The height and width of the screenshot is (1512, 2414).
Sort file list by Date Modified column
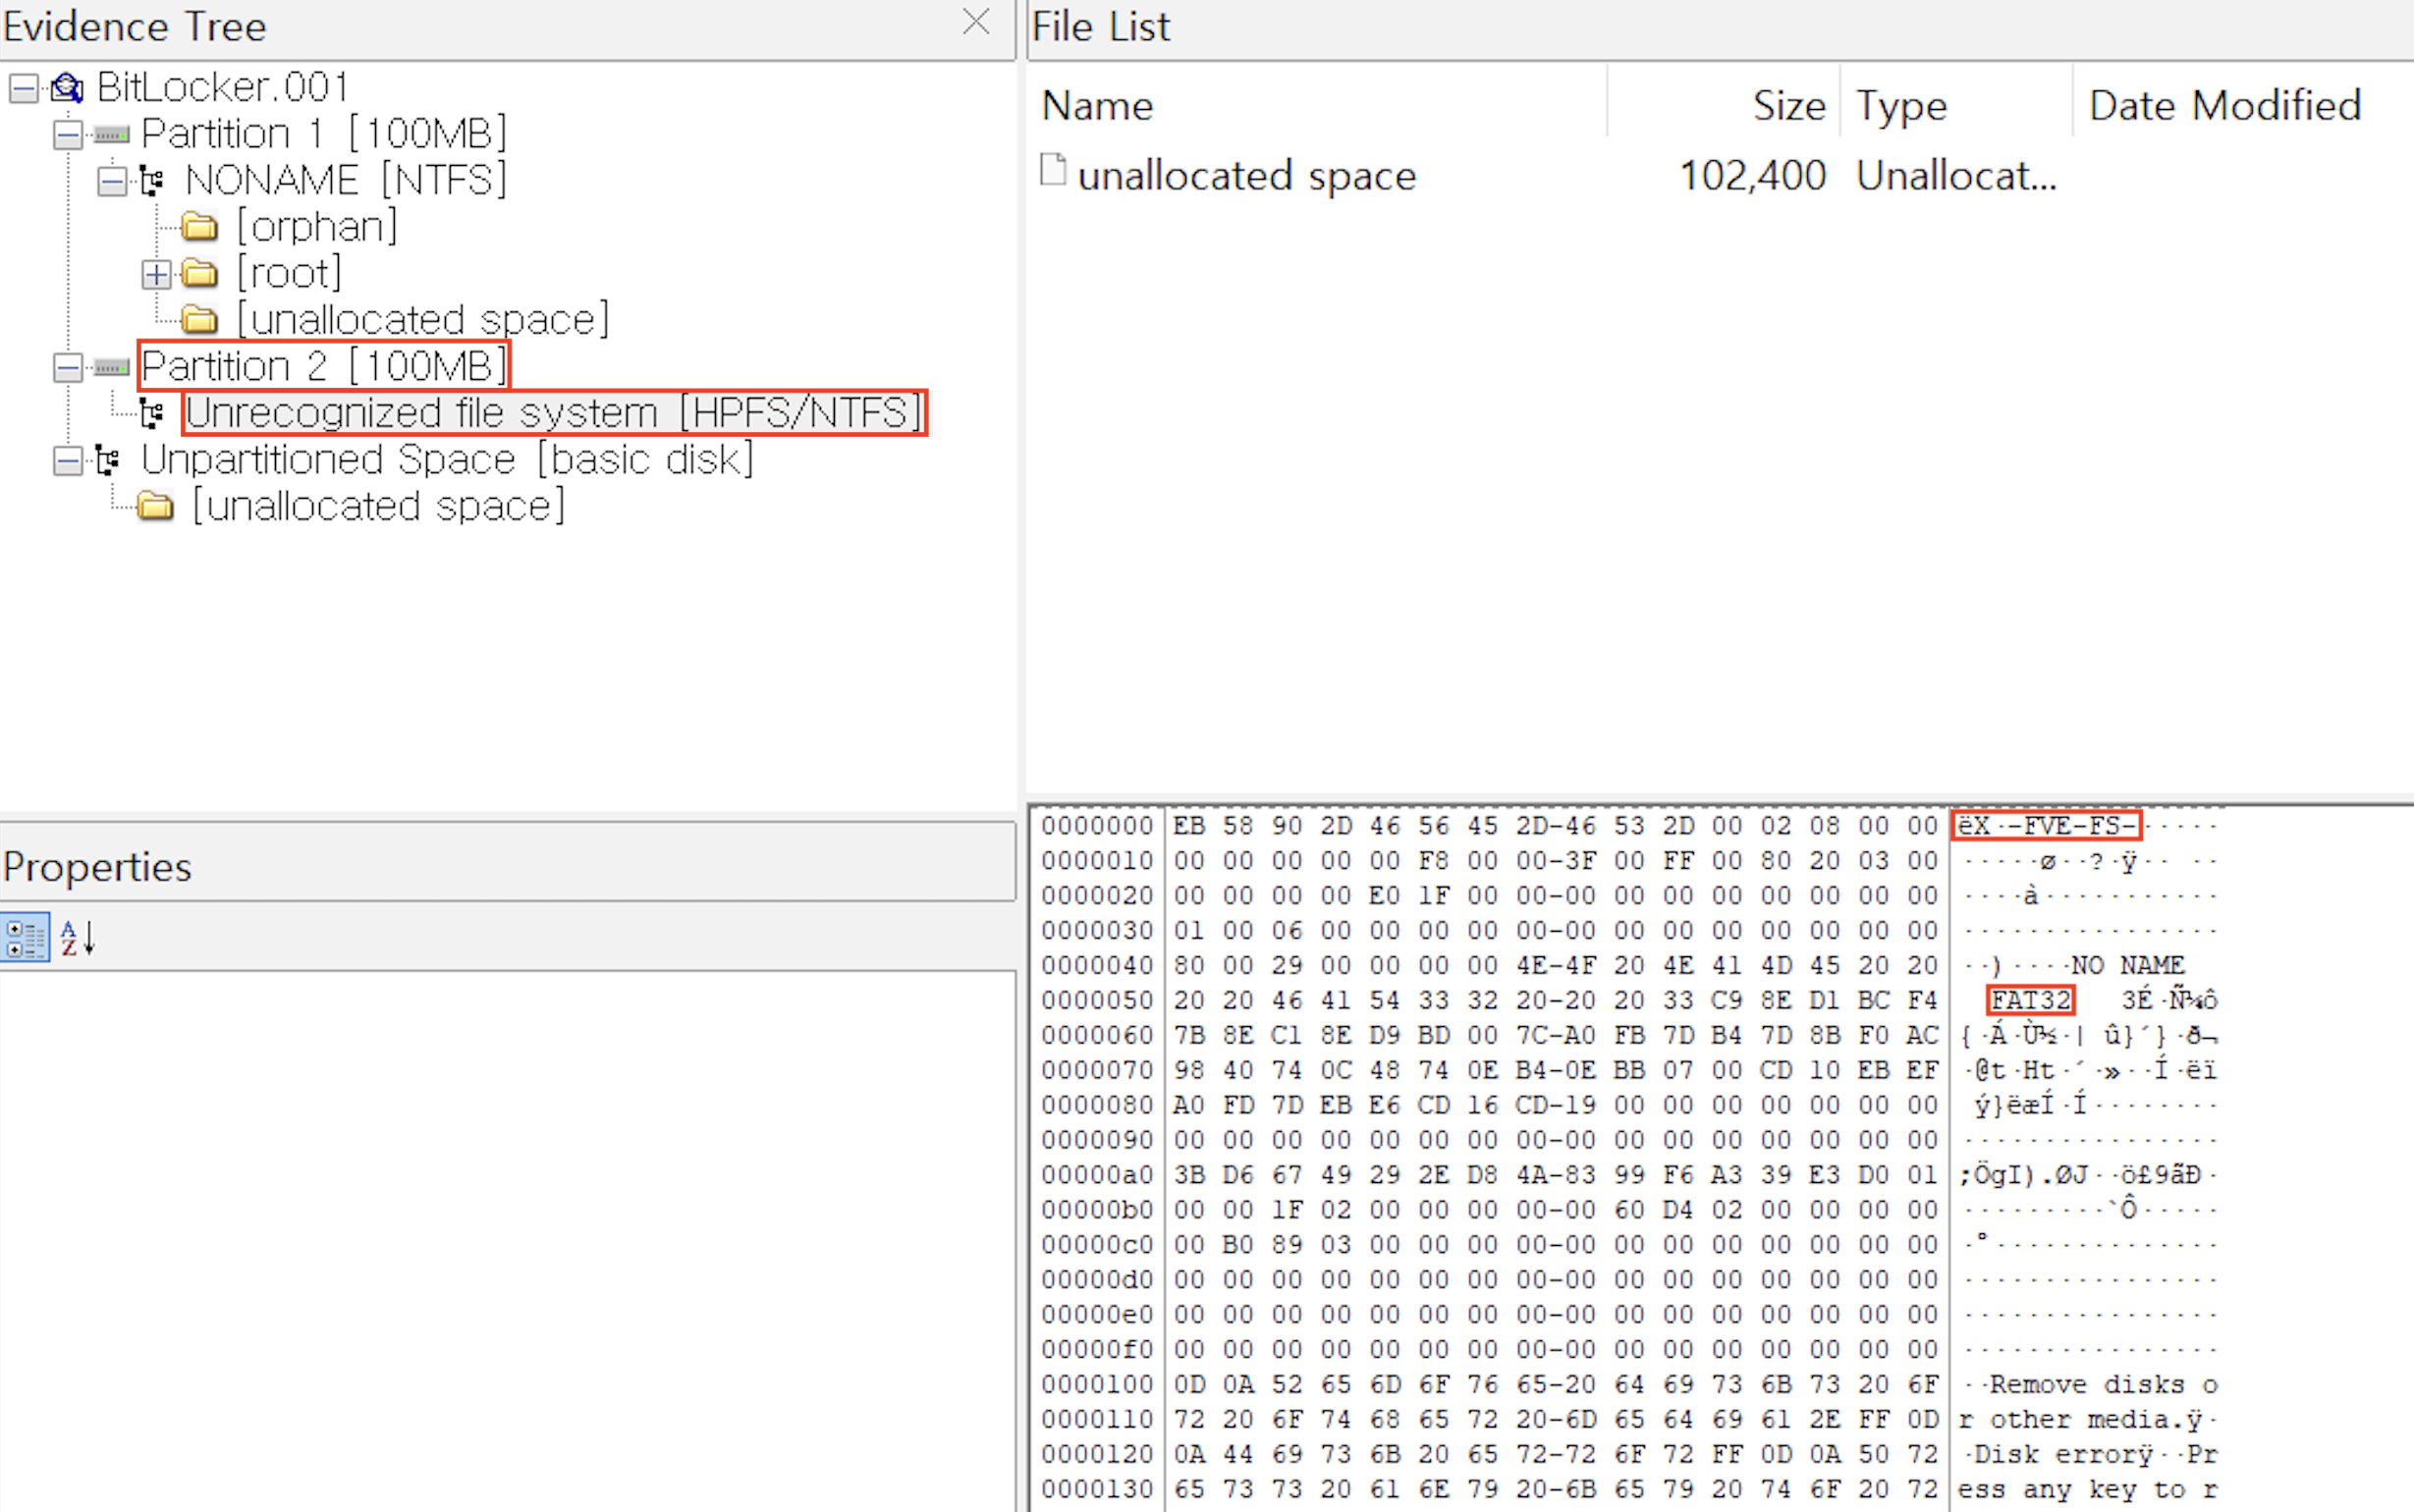[x=2224, y=106]
